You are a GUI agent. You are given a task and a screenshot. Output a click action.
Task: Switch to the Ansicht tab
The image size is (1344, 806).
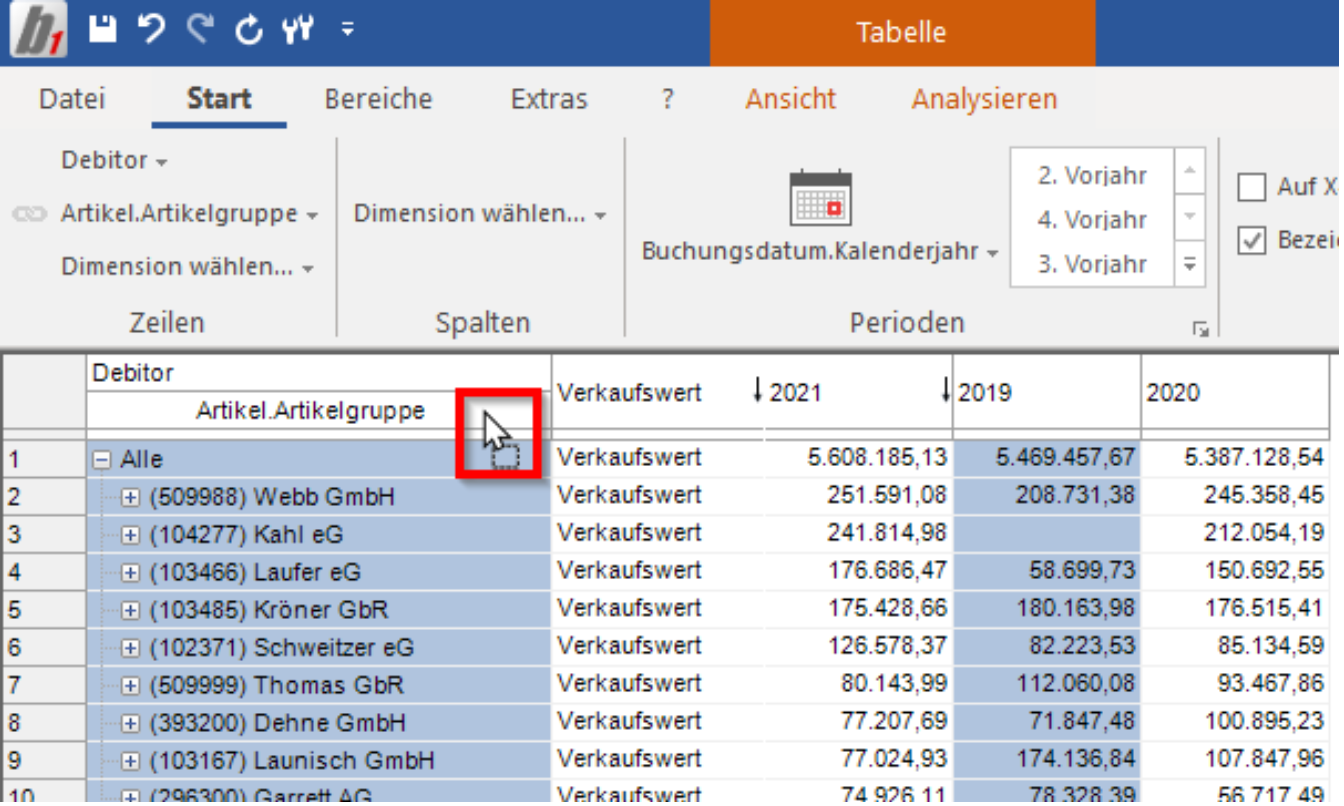[x=791, y=99]
